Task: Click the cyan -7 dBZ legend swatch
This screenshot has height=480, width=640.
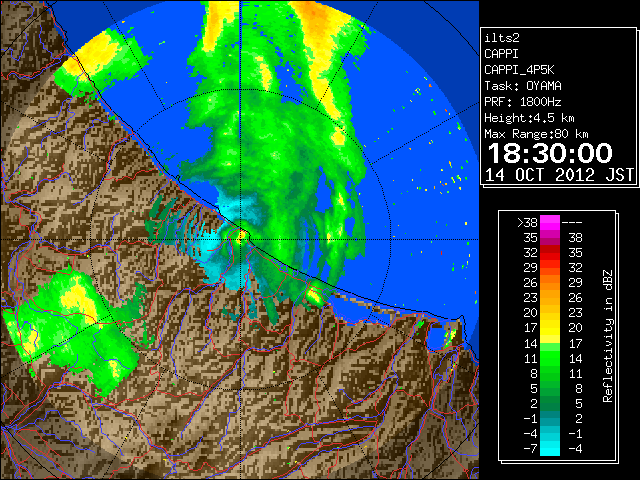Action: (550, 449)
